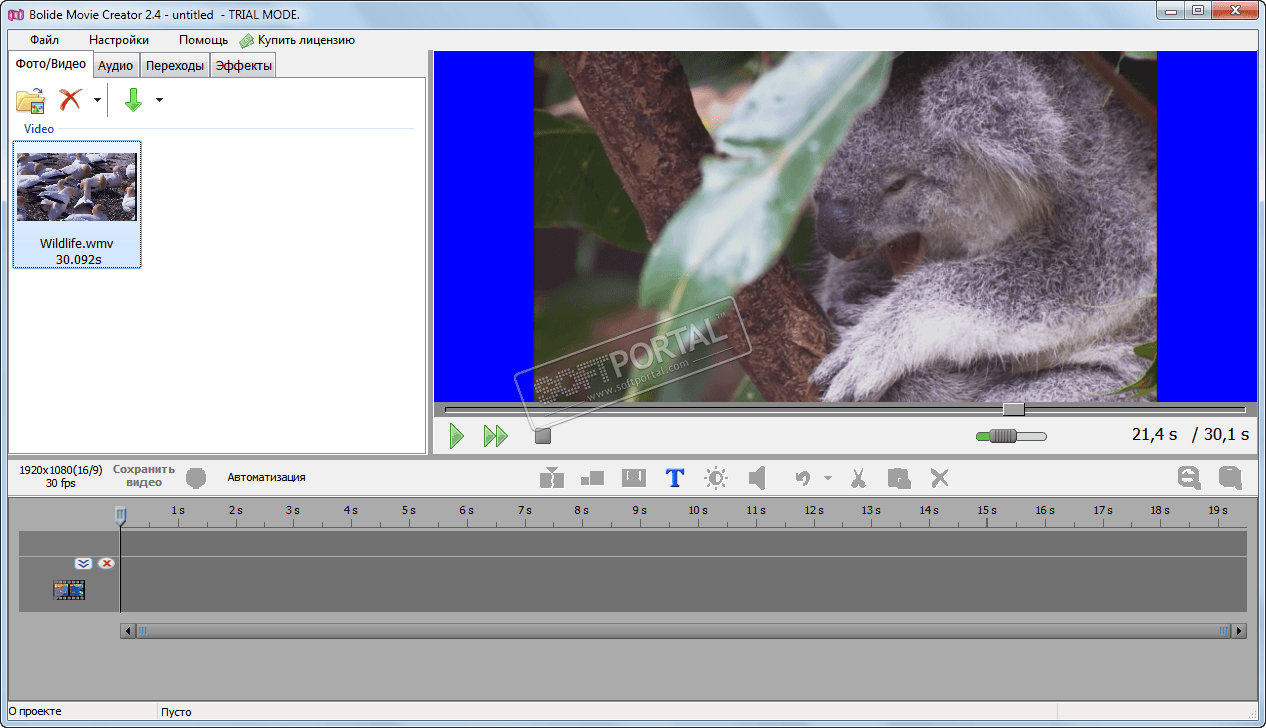Open dropdown arrow beside green arrow
The image size is (1266, 728).
159,100
